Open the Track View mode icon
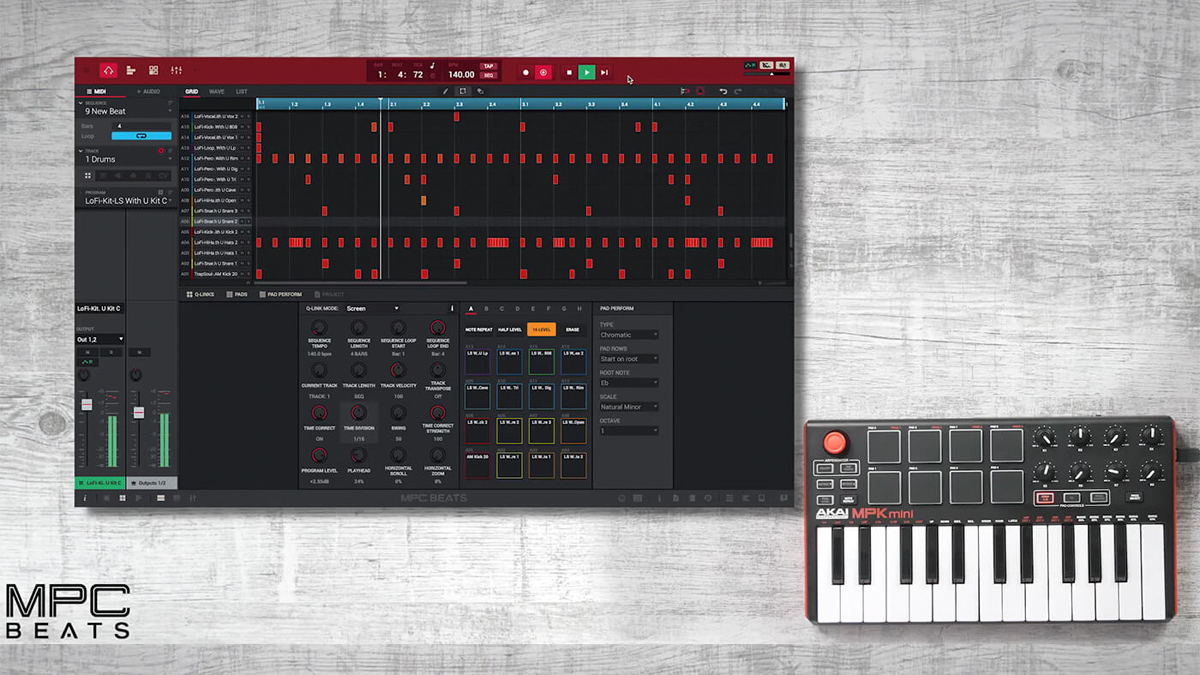Viewport: 1200px width, 675px height. point(131,71)
